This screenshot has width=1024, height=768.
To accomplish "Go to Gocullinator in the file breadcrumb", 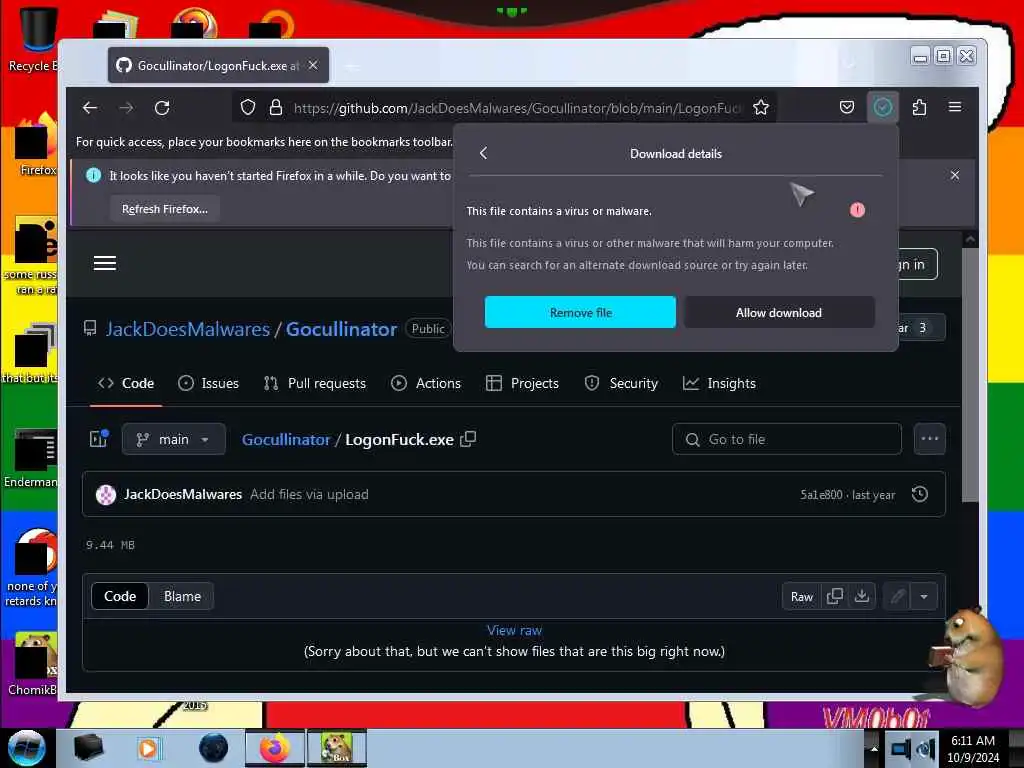I will coord(286,440).
